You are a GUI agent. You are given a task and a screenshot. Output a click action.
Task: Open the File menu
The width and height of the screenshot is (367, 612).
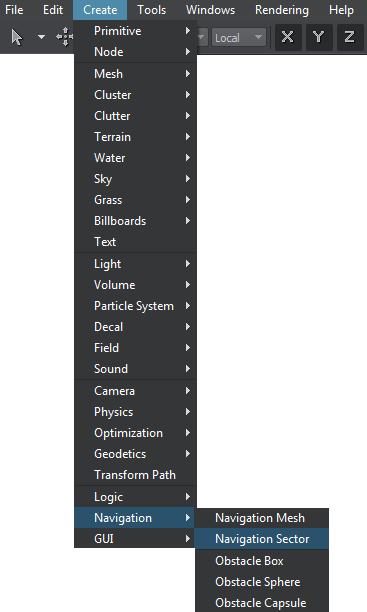tap(14, 10)
